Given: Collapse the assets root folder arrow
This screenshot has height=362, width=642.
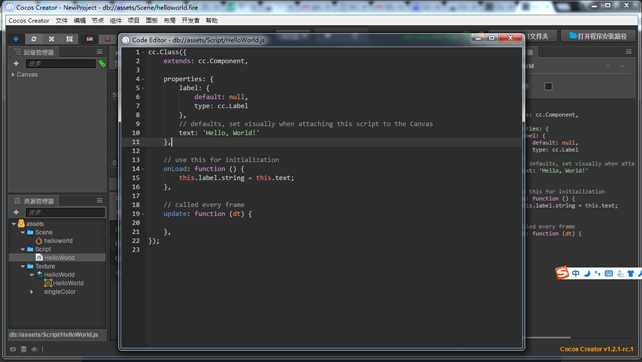Looking at the screenshot, I should 14,224.
